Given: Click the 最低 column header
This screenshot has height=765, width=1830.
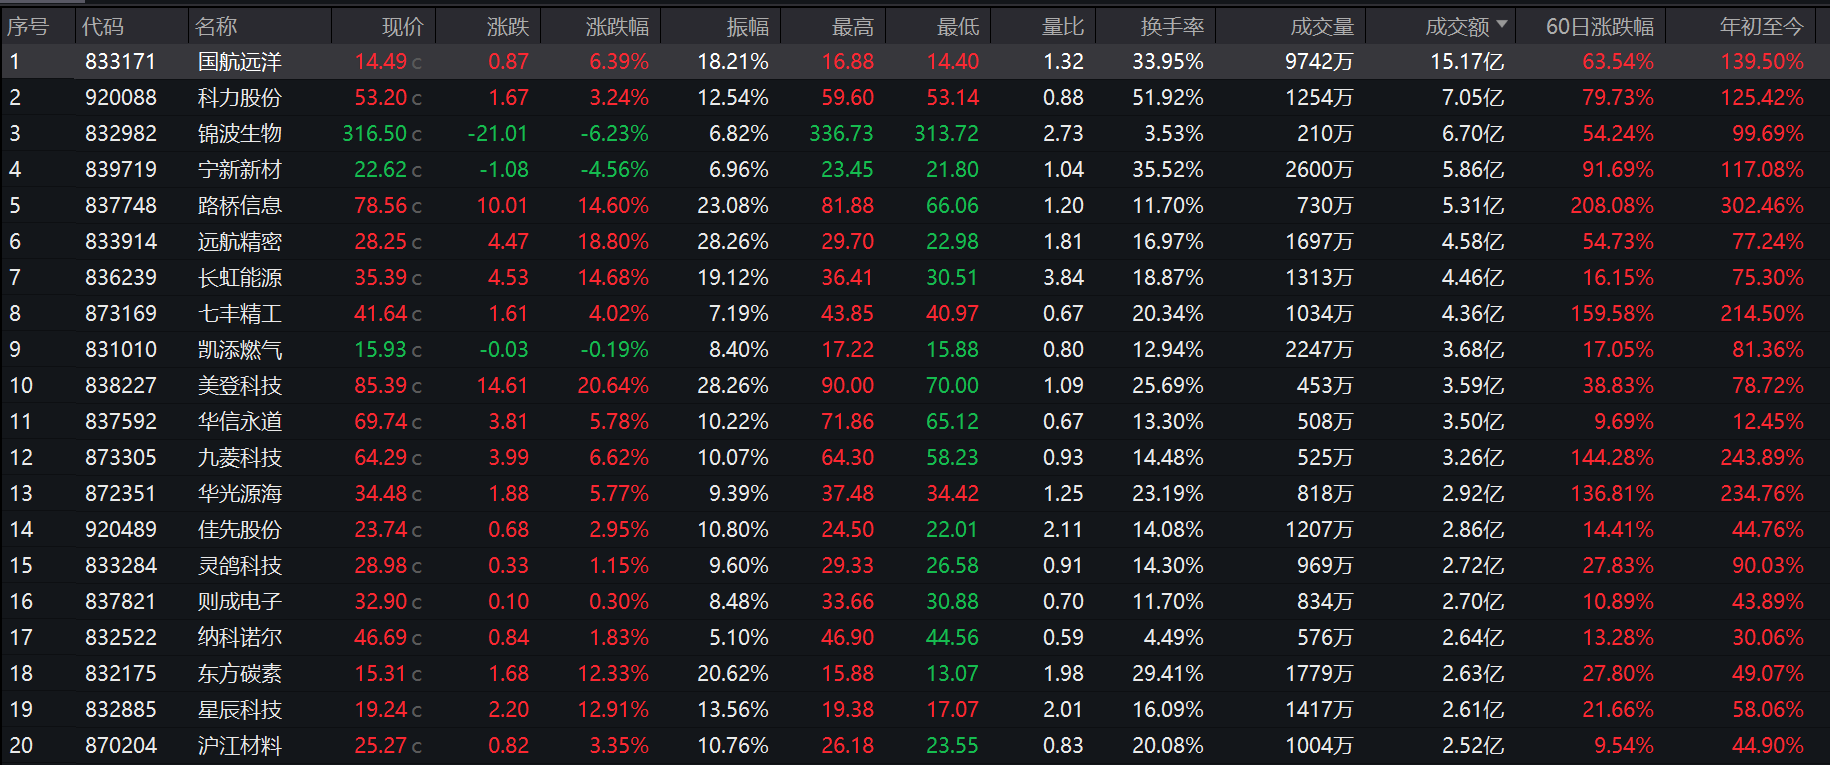Looking at the screenshot, I should tap(958, 27).
